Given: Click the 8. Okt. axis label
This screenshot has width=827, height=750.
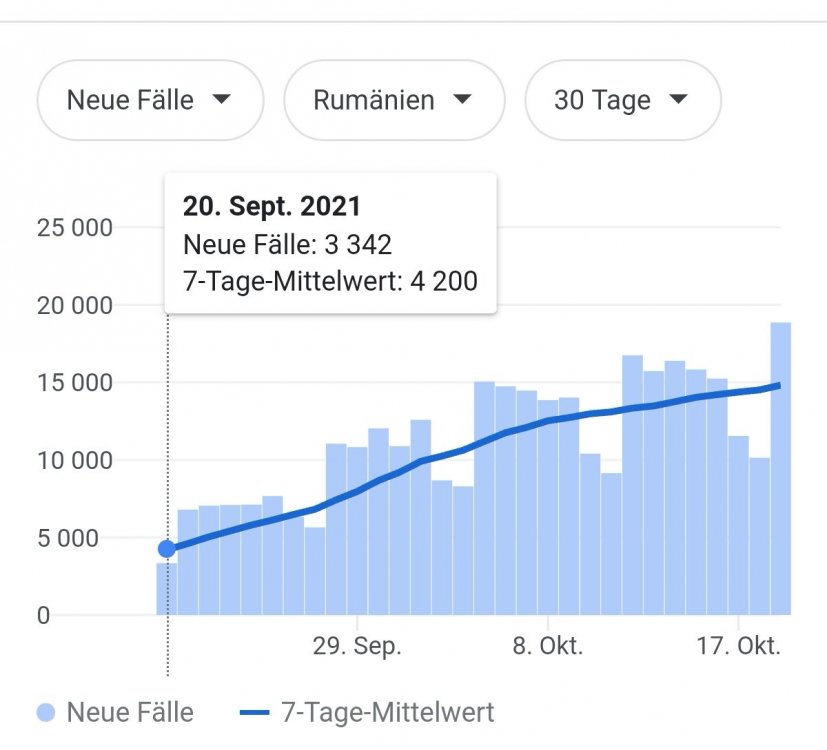Looking at the screenshot, I should tap(548, 646).
